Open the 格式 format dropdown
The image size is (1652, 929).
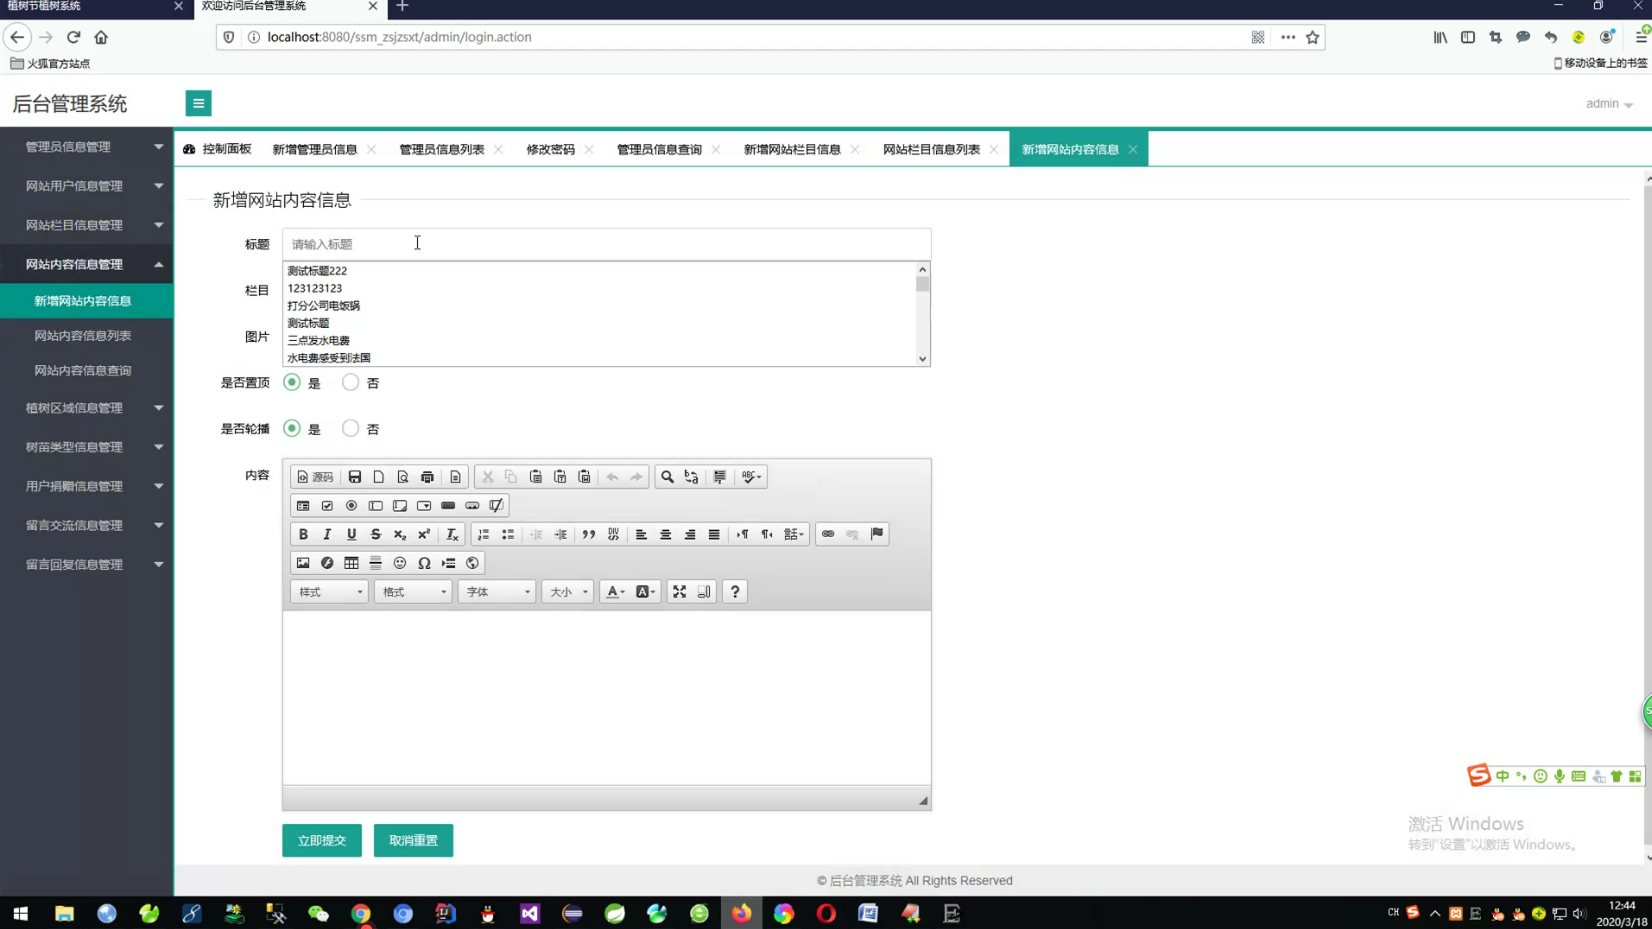coord(413,592)
